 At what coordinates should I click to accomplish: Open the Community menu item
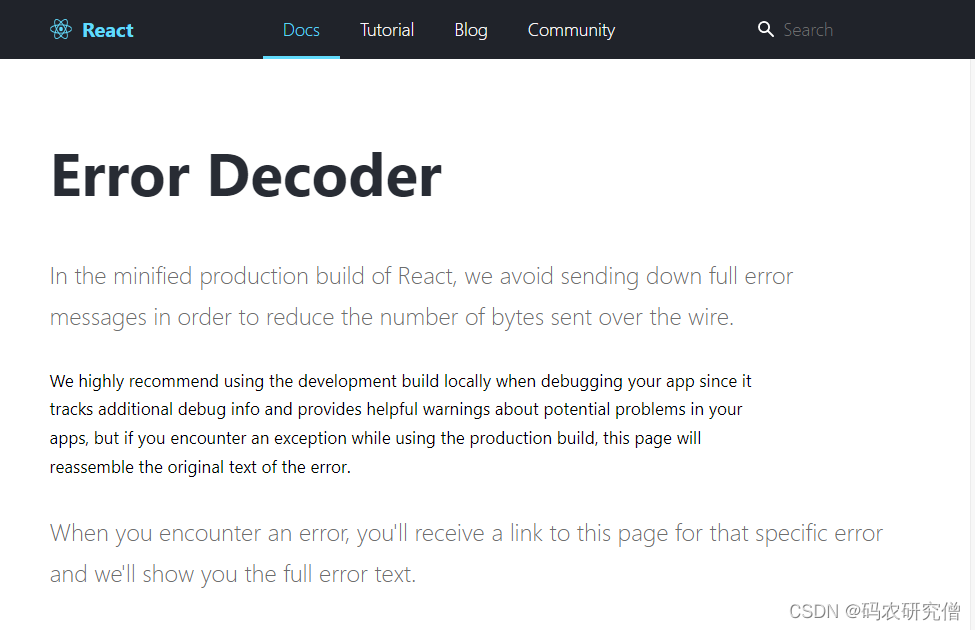coord(571,30)
